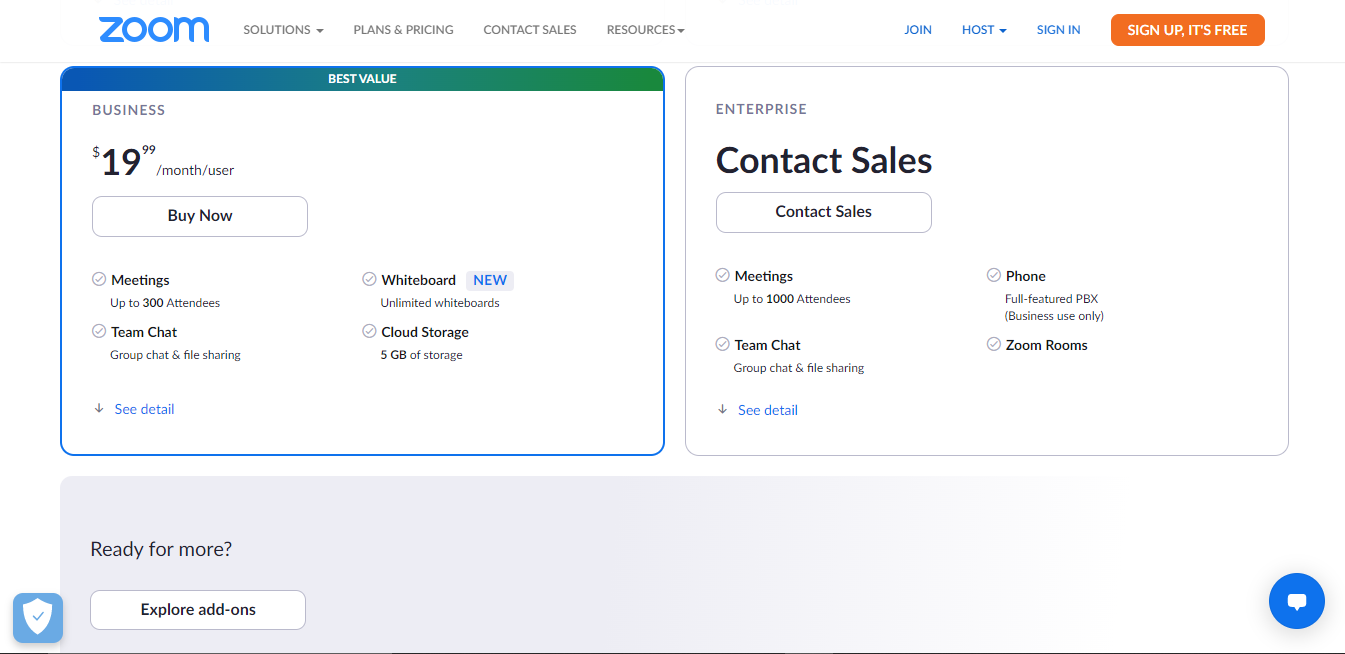This screenshot has width=1345, height=654.
Task: Open Plans & Pricing in the navigation bar
Action: coord(403,30)
